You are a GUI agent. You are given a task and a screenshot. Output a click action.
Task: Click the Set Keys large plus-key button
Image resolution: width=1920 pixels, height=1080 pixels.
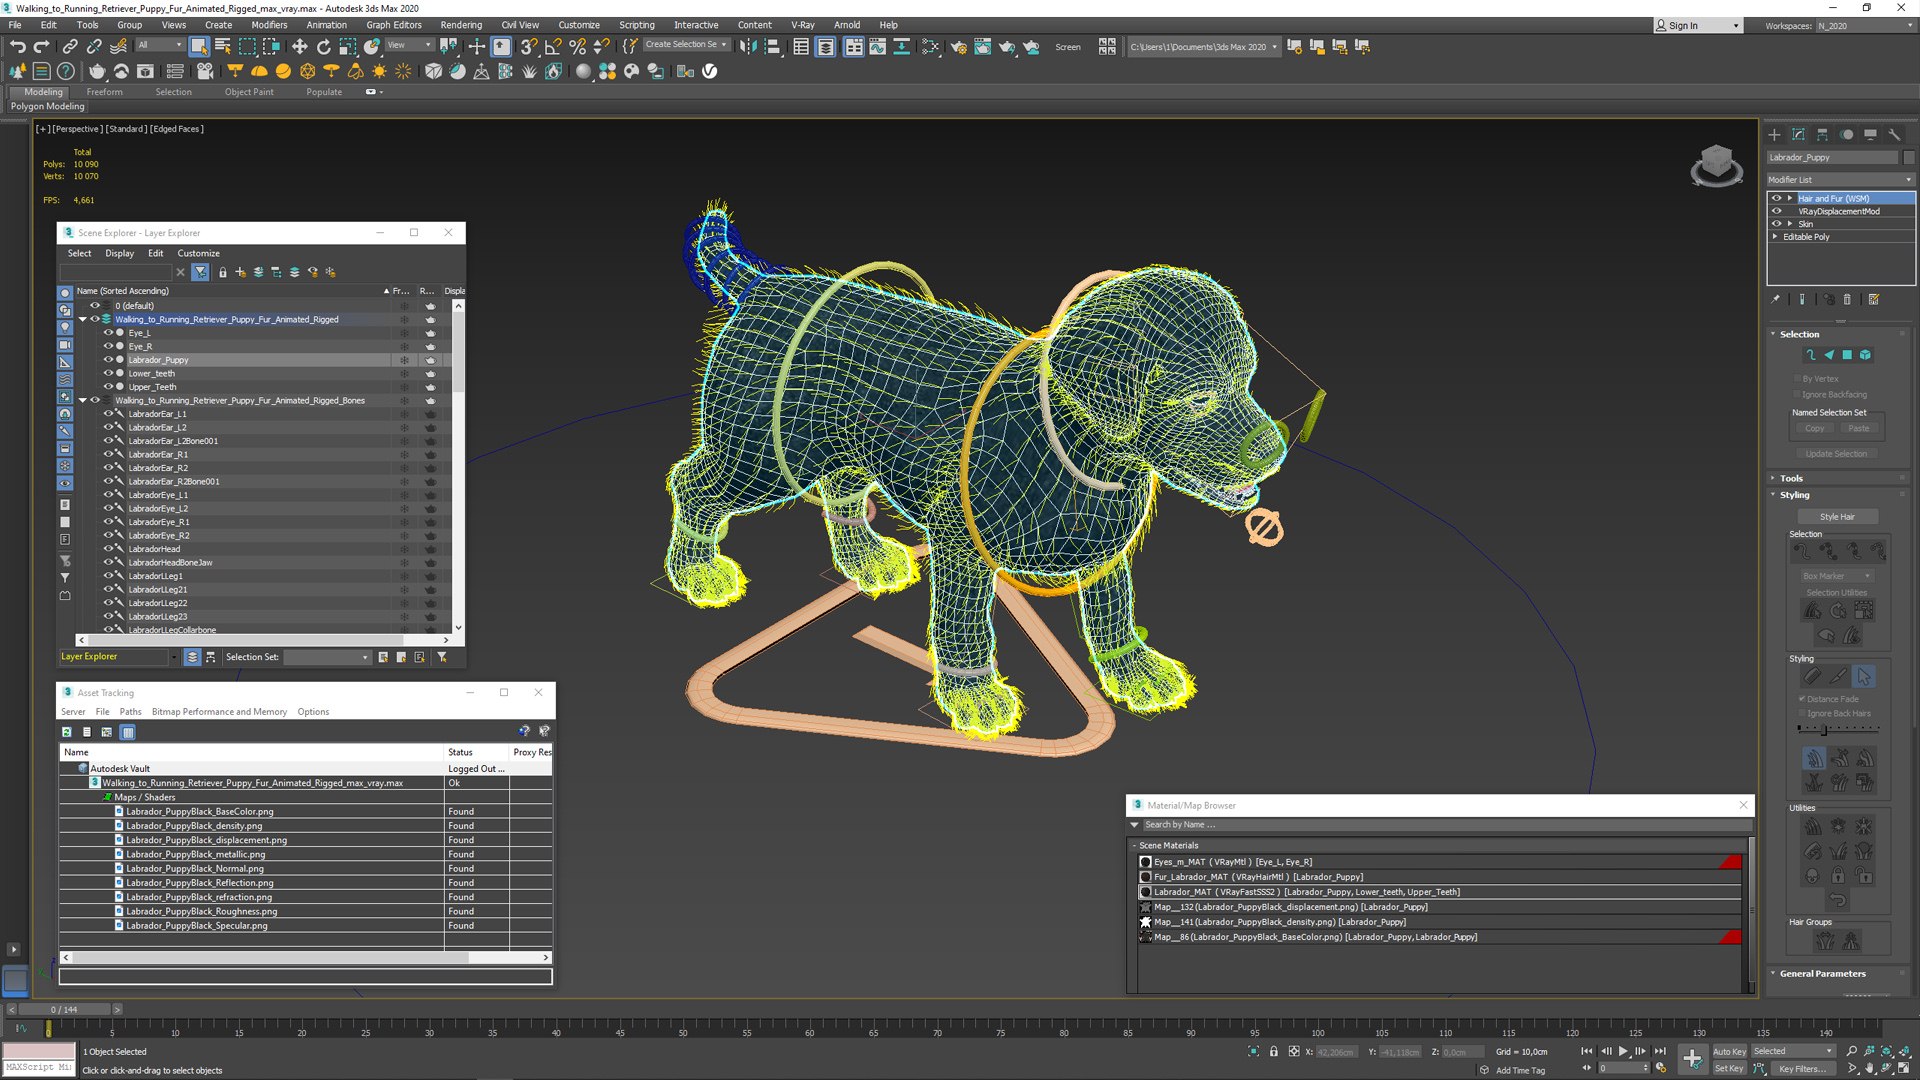(1692, 1058)
